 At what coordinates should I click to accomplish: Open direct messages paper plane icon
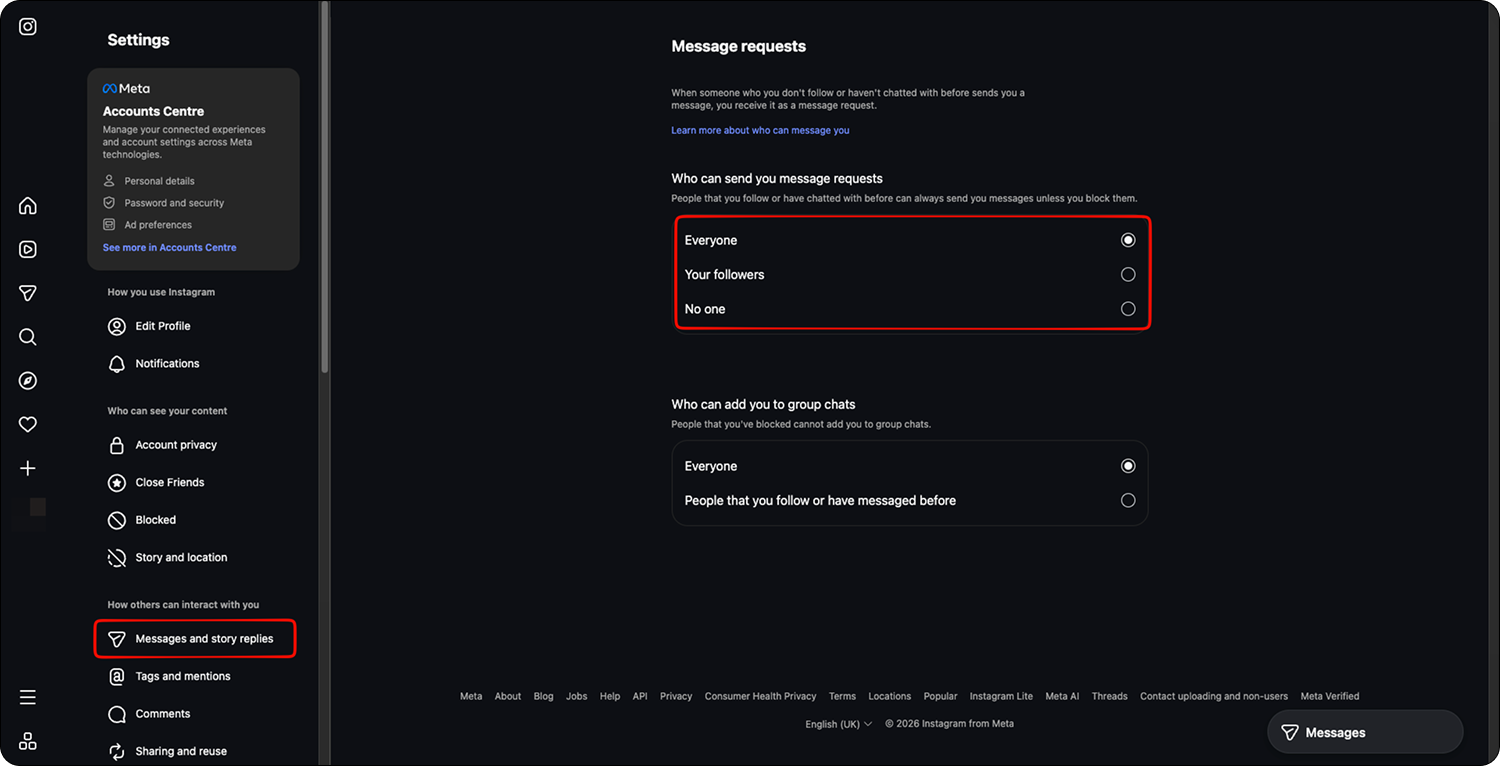coord(28,293)
